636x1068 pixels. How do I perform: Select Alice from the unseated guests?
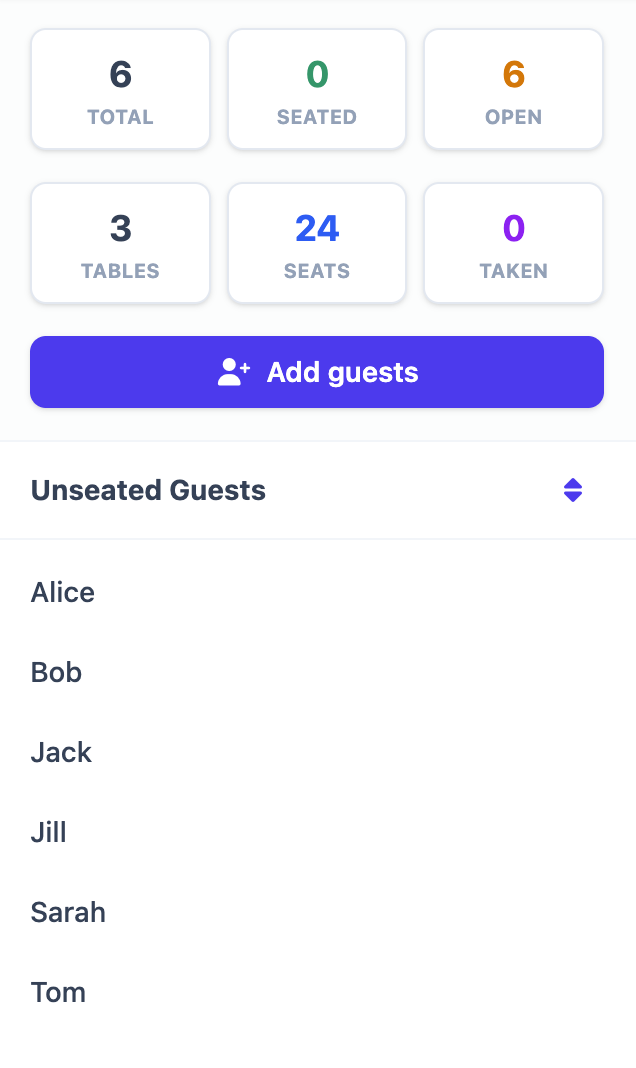[62, 592]
